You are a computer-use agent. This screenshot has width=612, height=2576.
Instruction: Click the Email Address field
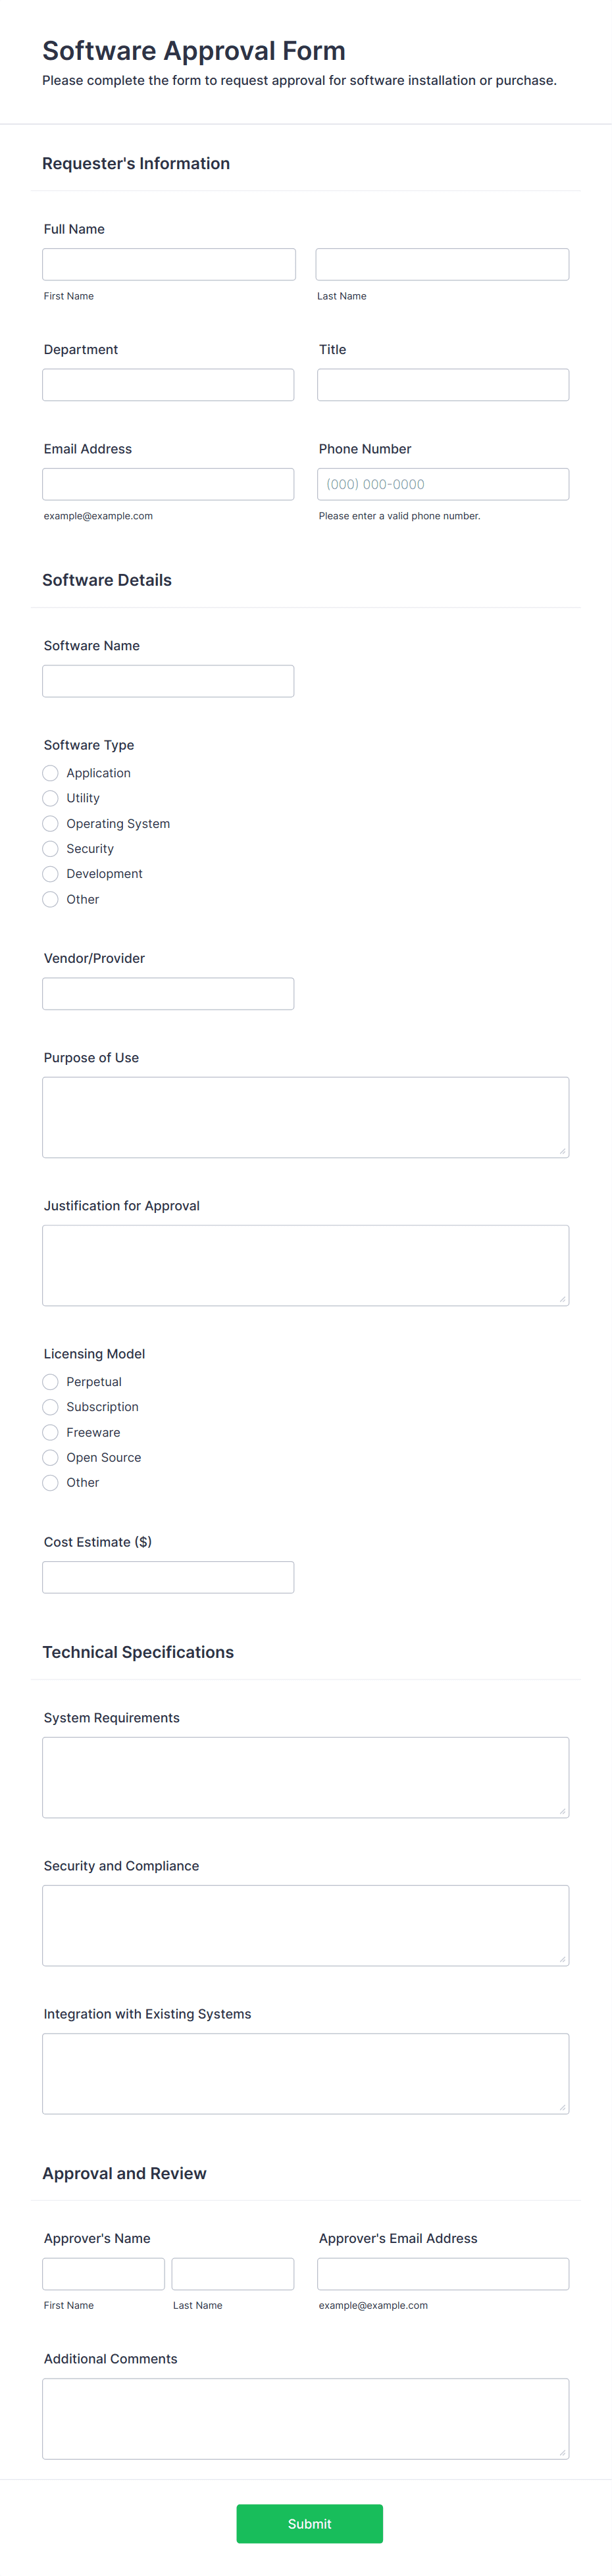[x=168, y=483]
